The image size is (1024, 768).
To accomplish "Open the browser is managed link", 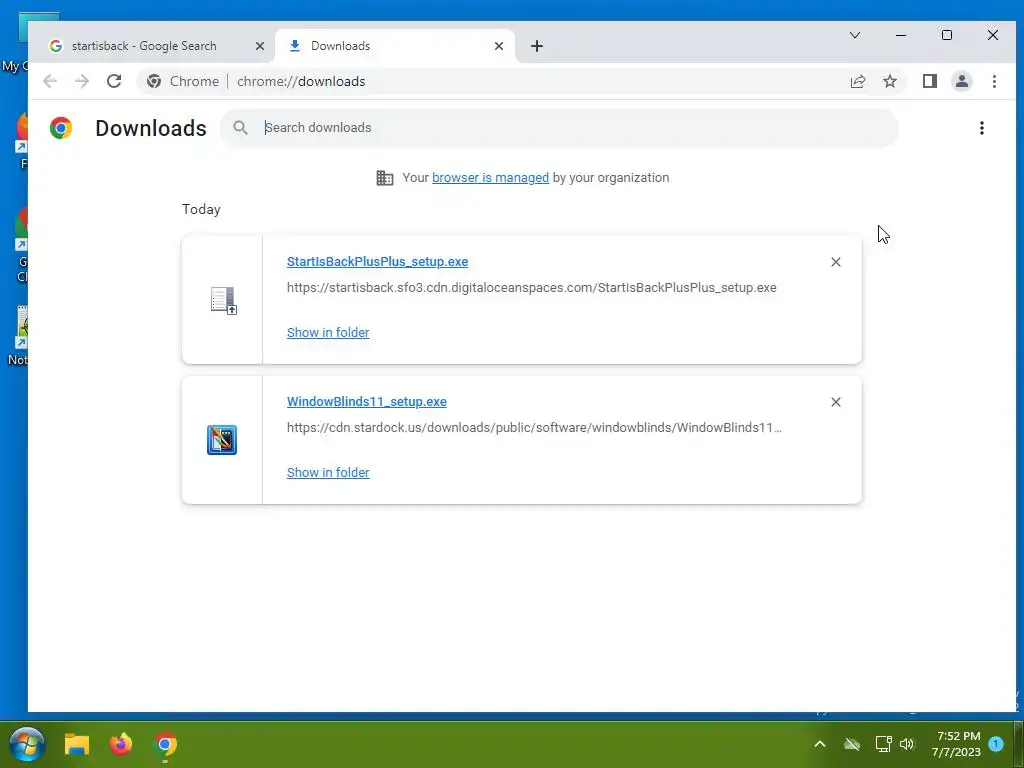I will (490, 178).
